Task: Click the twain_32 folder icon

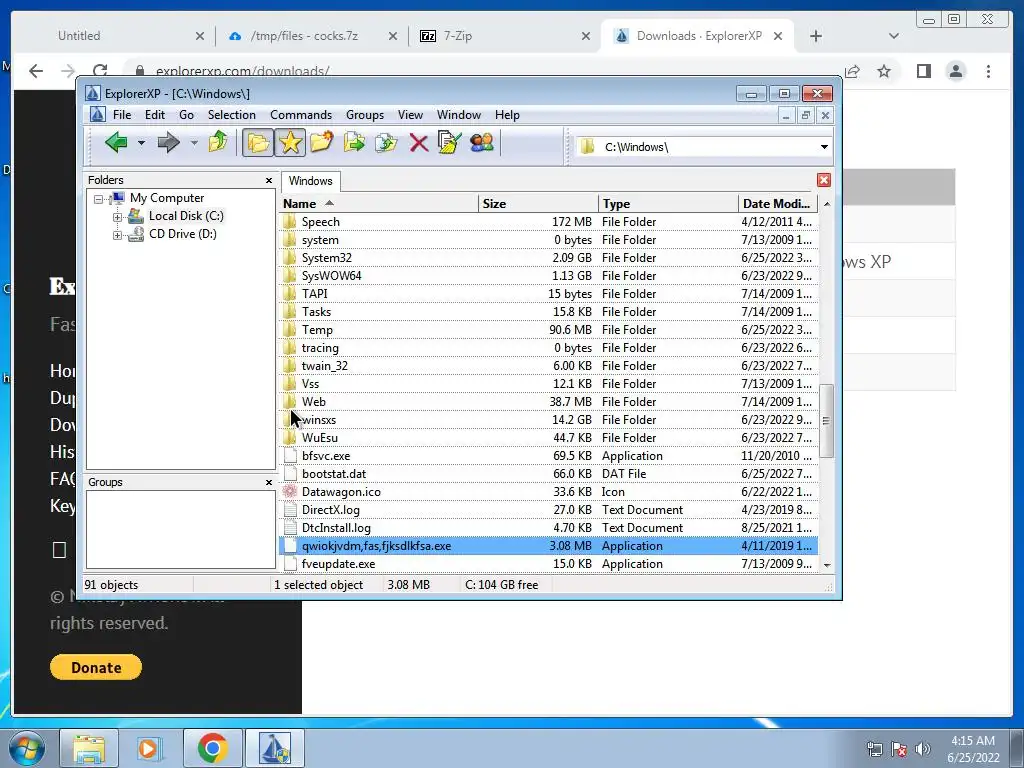Action: coord(289,366)
